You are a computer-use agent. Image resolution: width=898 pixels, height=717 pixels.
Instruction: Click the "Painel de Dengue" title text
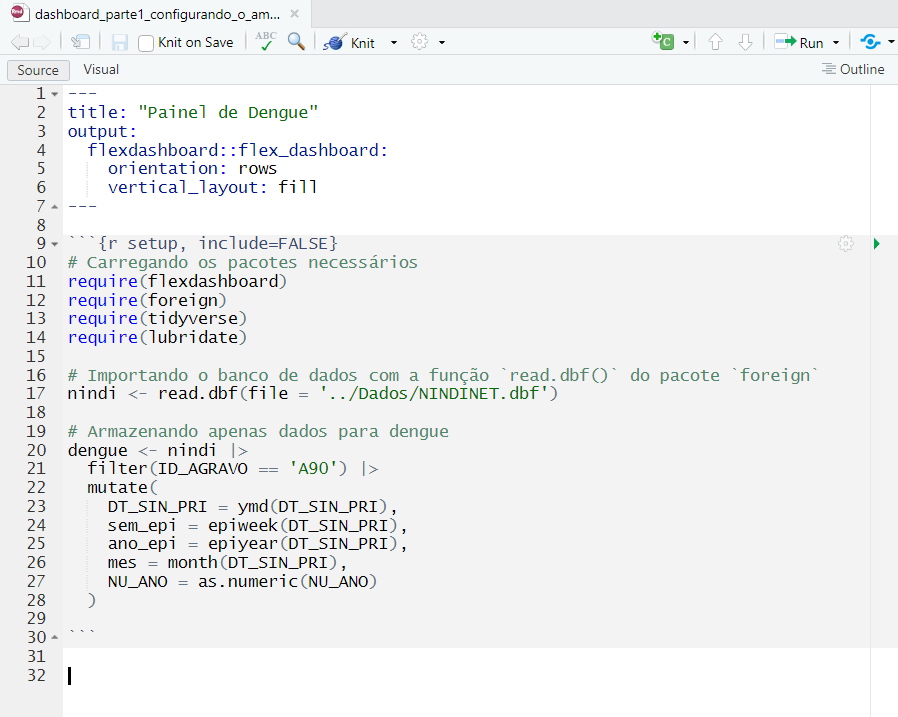pos(227,112)
